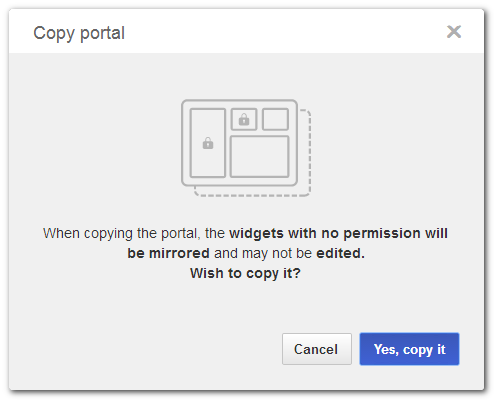Image resolution: width=494 pixels, height=400 pixels.
Task: Close the Copy portal dialog with X
Action: point(454,32)
